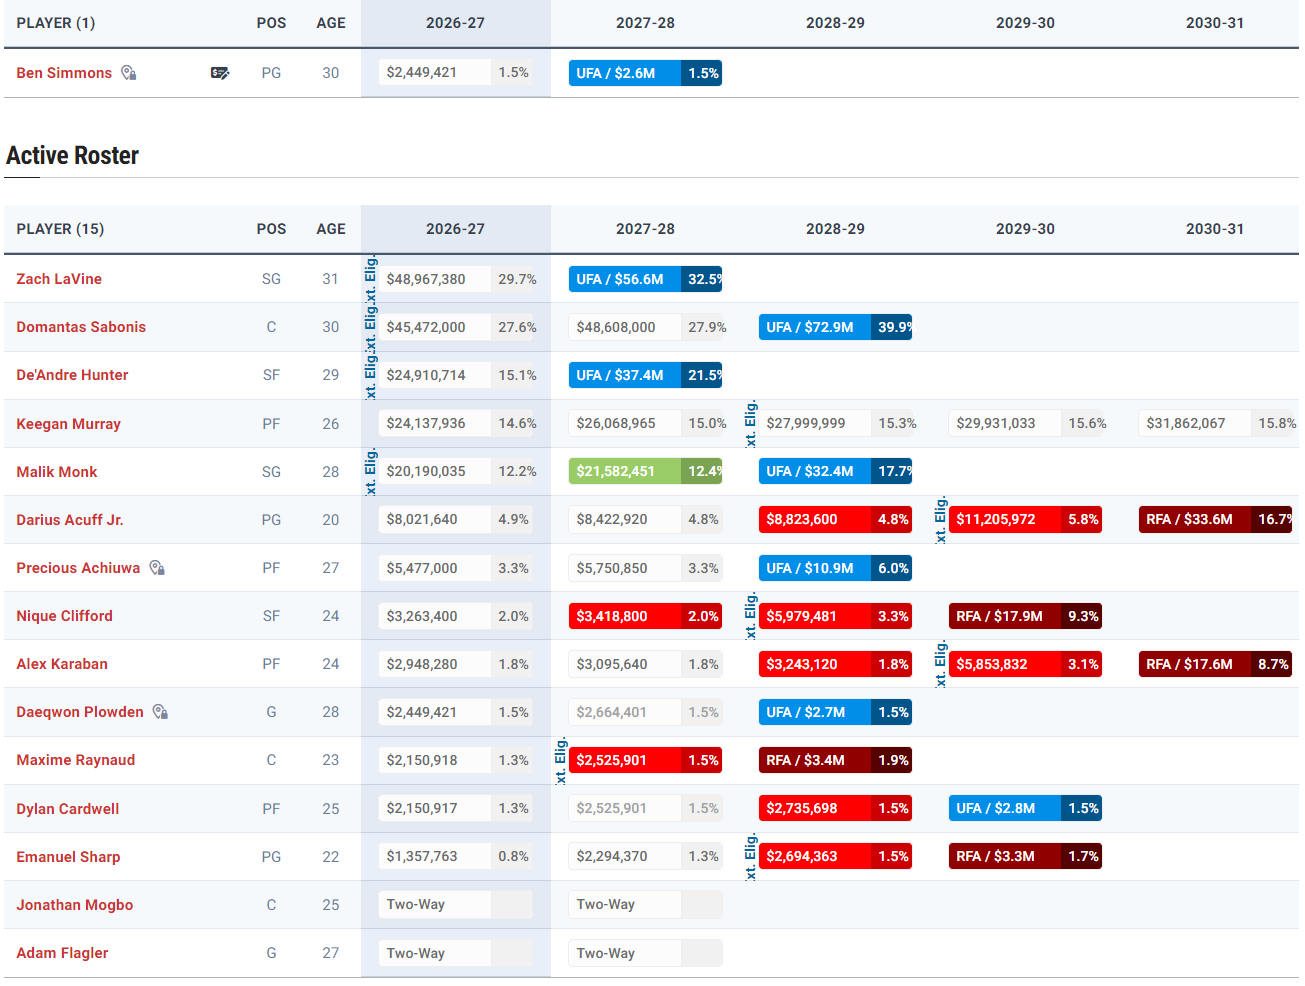Select De'Andre Hunter name link

point(72,375)
